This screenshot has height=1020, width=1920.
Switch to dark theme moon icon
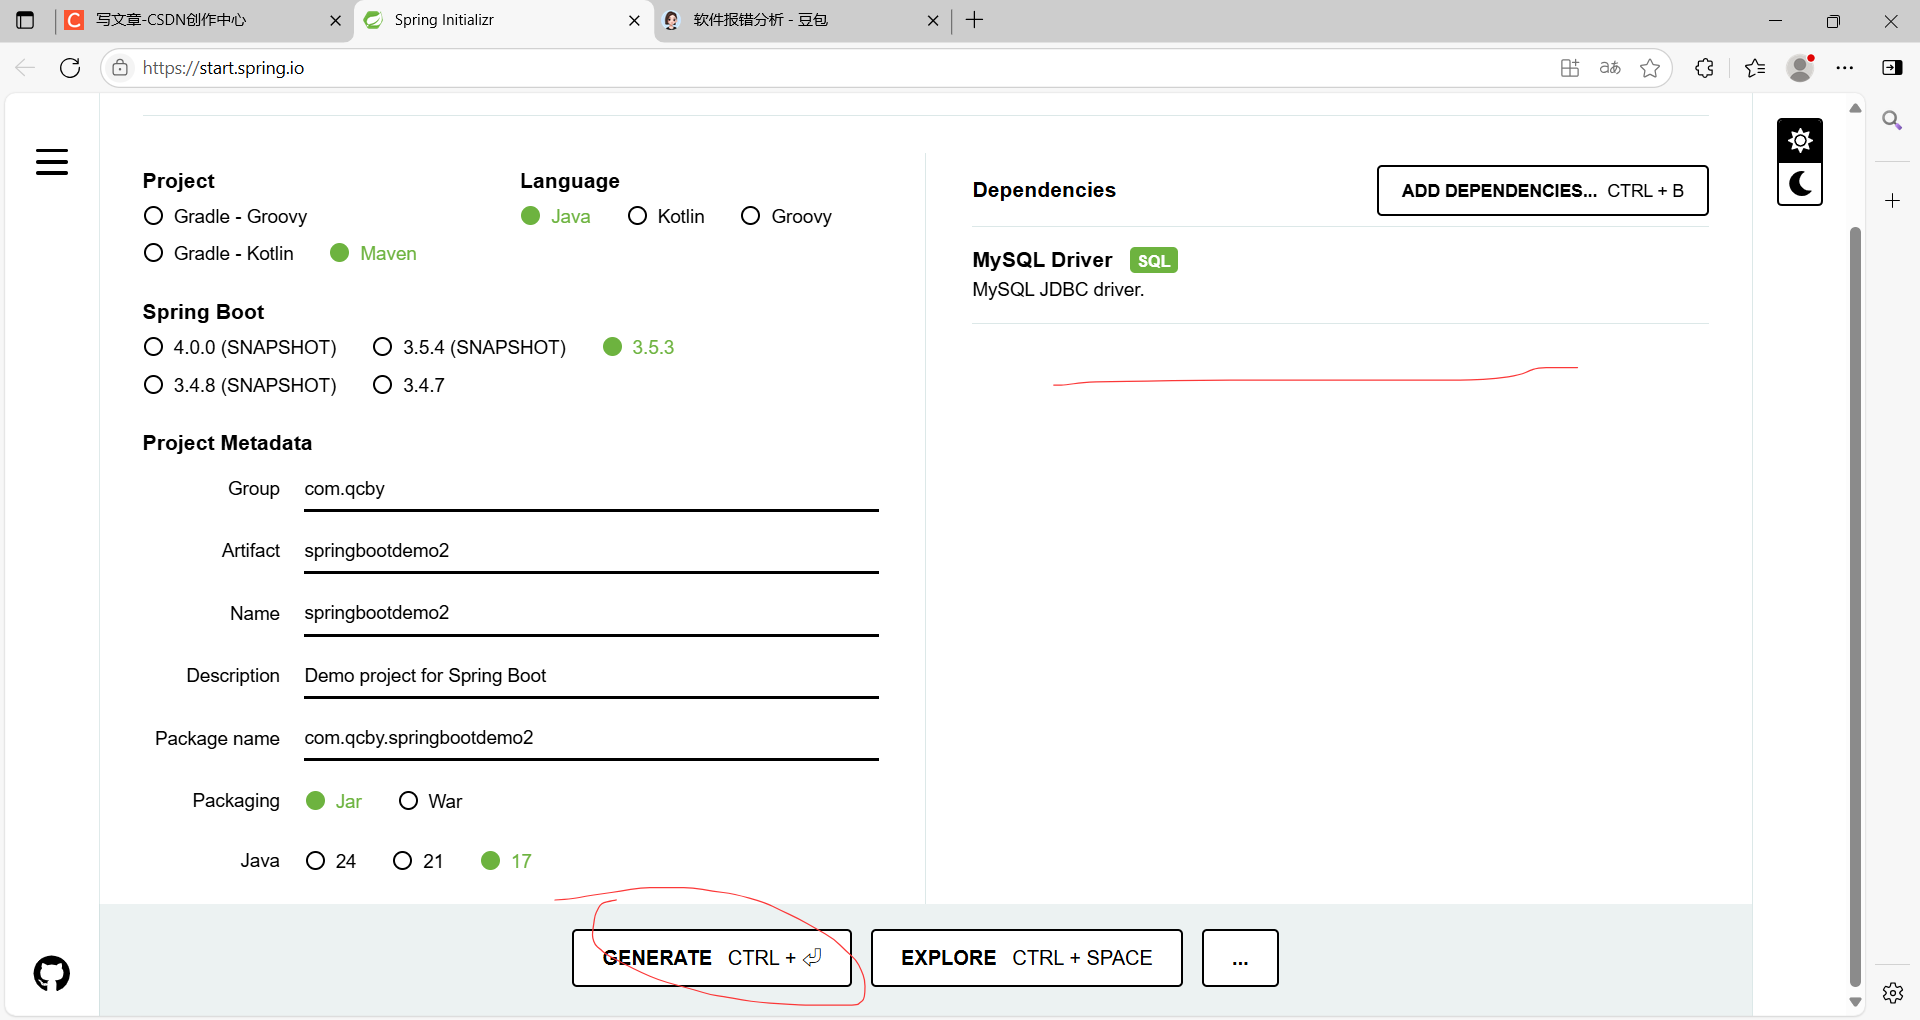click(1800, 184)
